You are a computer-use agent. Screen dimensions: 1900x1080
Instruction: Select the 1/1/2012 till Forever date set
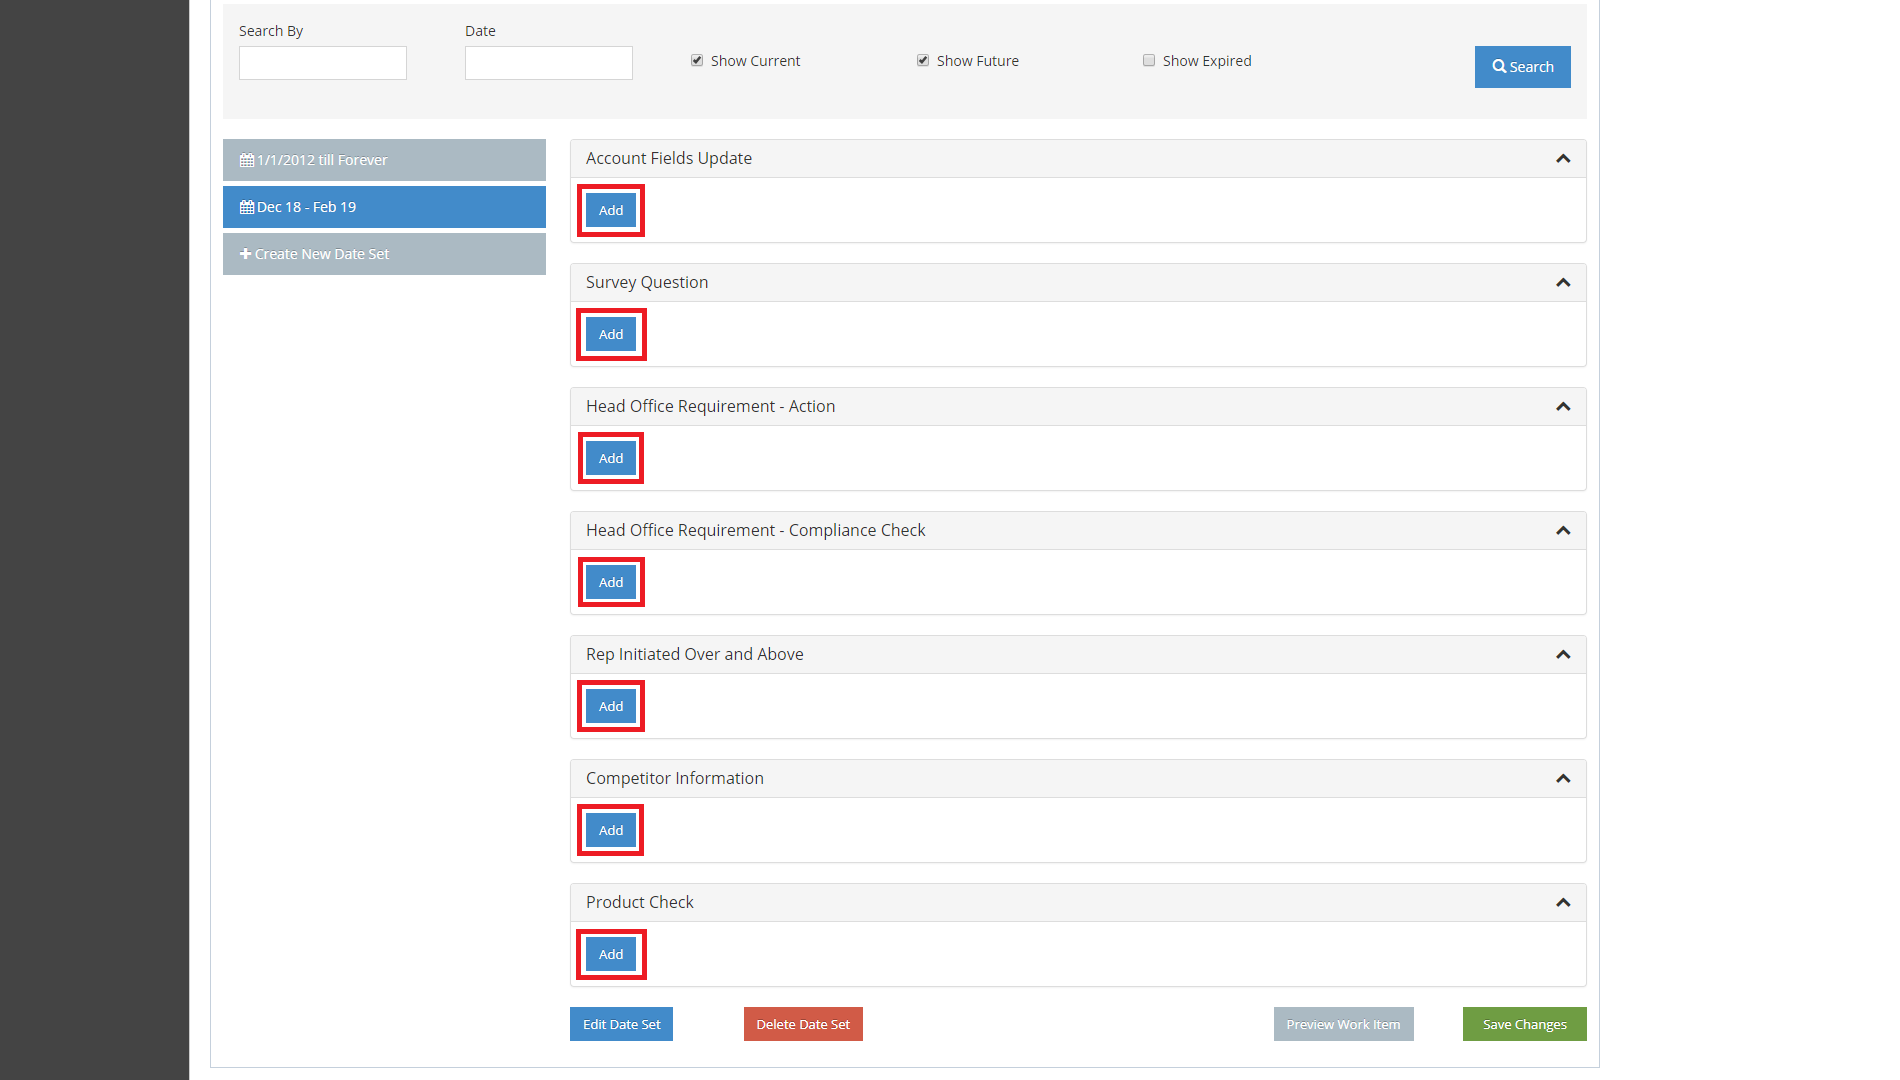384,160
